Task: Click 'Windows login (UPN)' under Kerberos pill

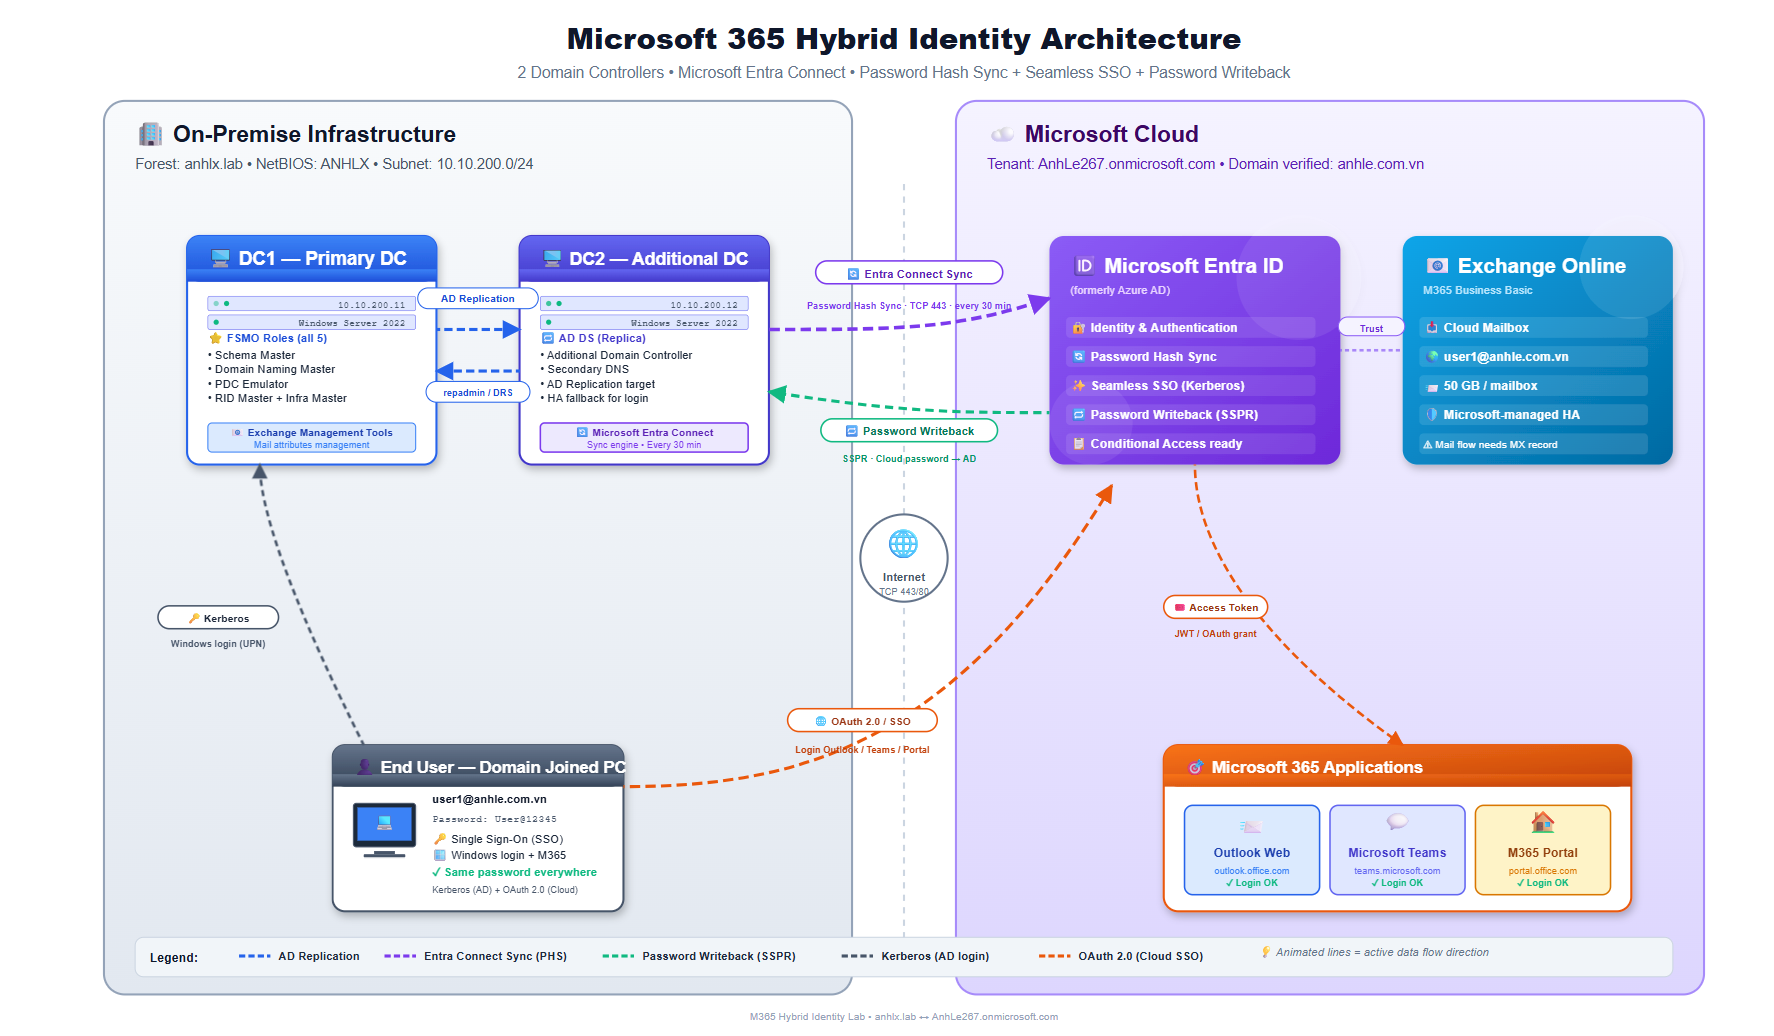Action: [x=218, y=644]
